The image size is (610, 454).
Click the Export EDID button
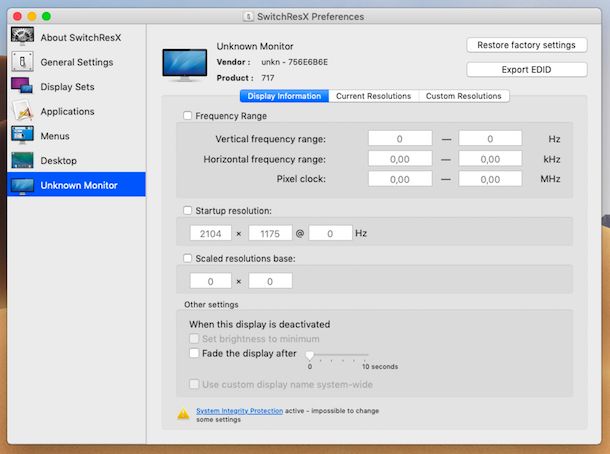(525, 70)
